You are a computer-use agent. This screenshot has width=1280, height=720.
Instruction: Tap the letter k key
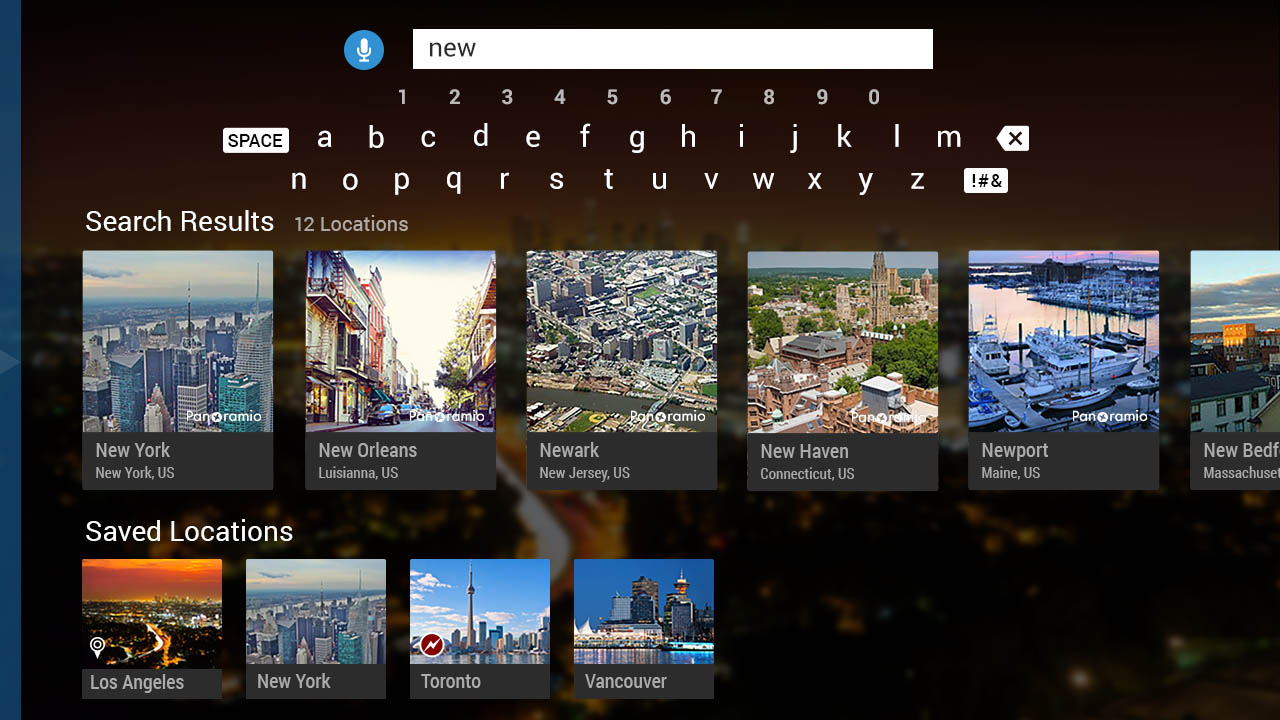pyautogui.click(x=844, y=136)
